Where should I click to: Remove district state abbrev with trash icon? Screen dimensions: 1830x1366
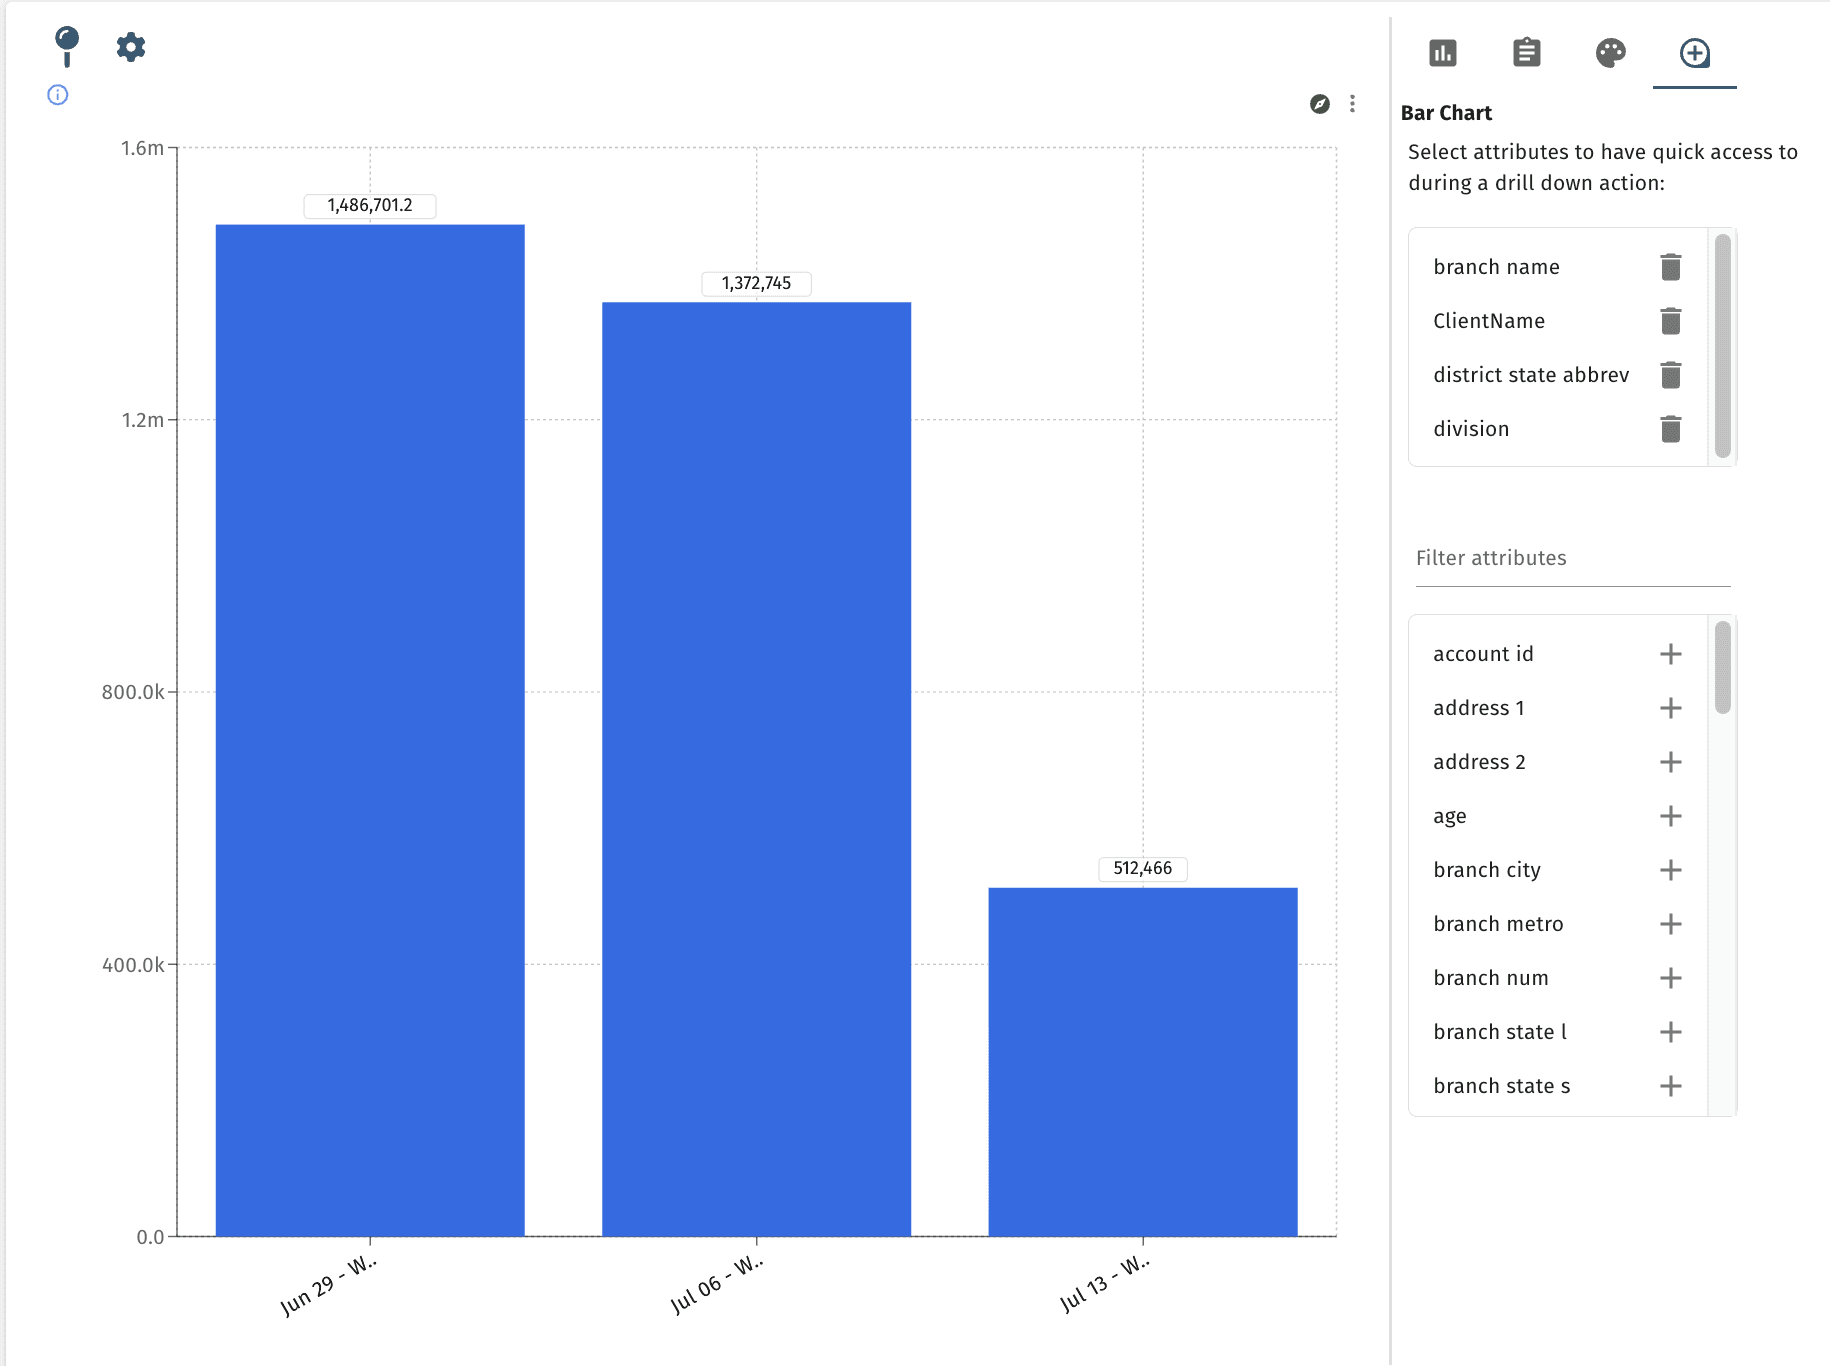1670,375
